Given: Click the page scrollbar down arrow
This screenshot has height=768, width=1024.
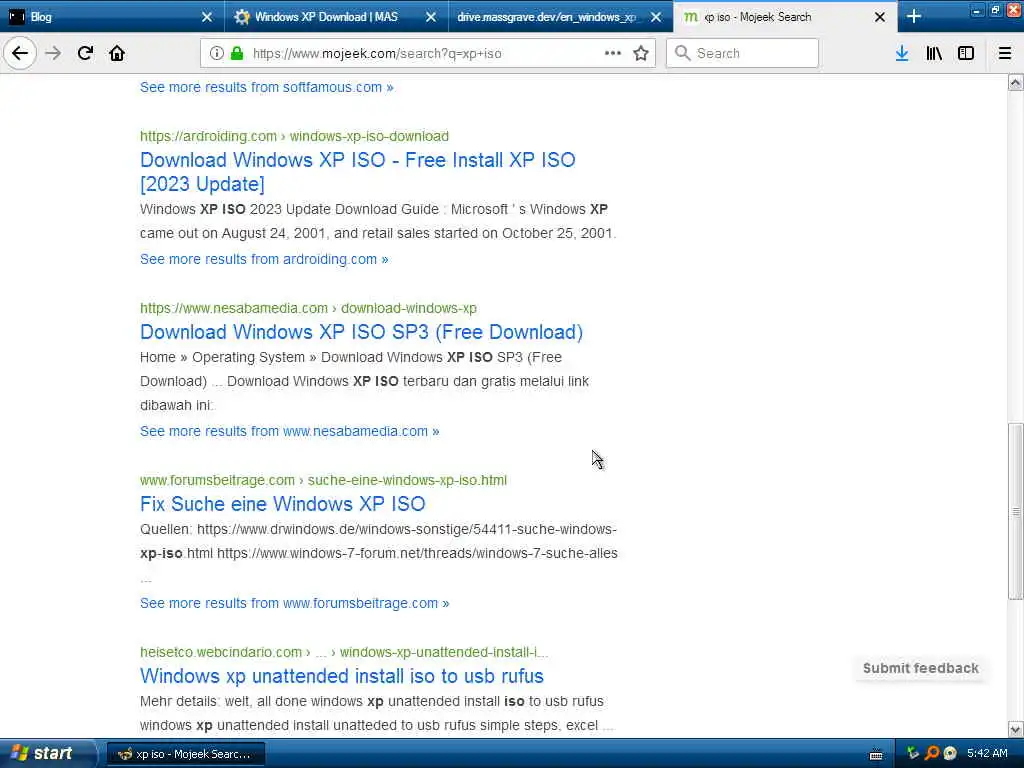Looking at the screenshot, I should point(1016,729).
